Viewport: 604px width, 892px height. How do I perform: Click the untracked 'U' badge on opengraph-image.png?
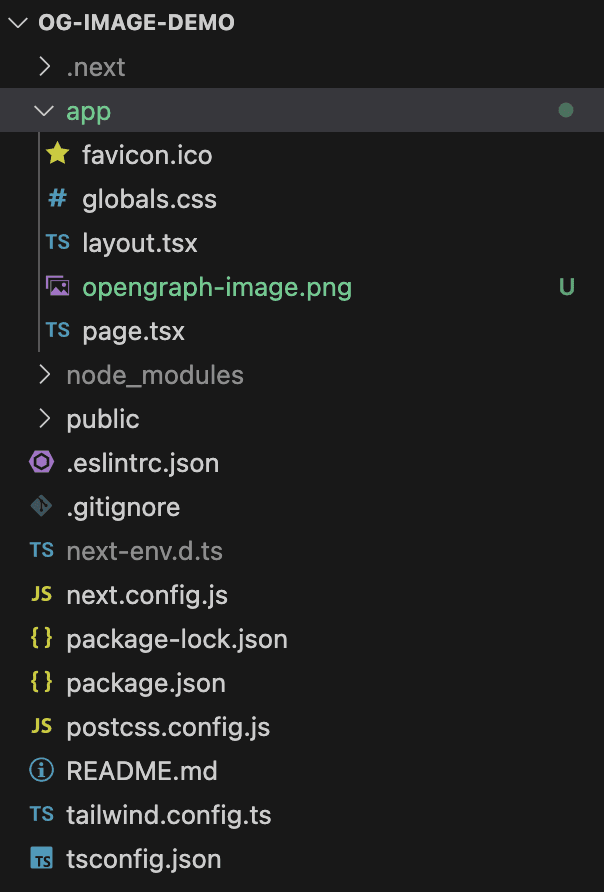(567, 286)
